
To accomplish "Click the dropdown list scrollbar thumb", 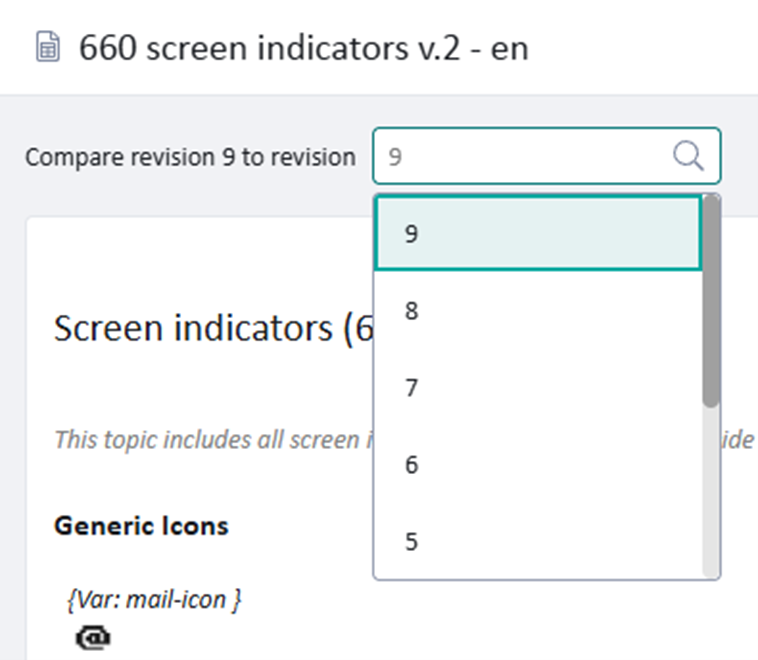I will 711,300.
